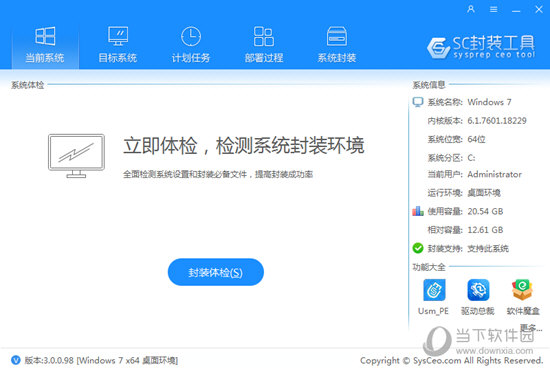Click the 系统信息 section heading
This screenshot has height=371, width=550.
429,85
